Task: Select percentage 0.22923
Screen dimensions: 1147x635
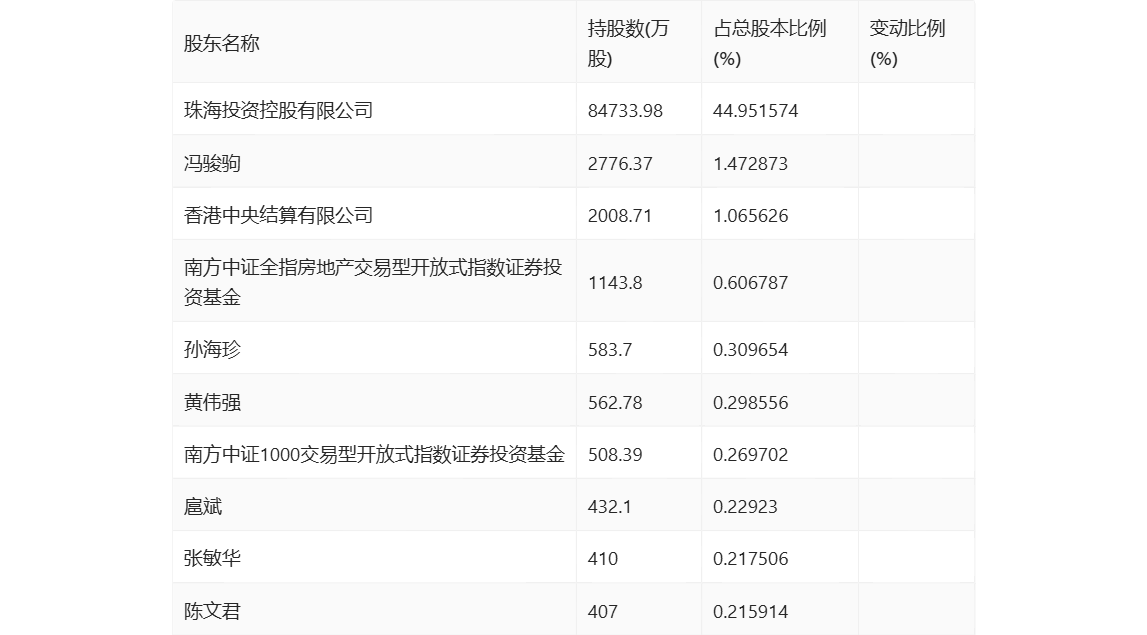Action: point(745,506)
